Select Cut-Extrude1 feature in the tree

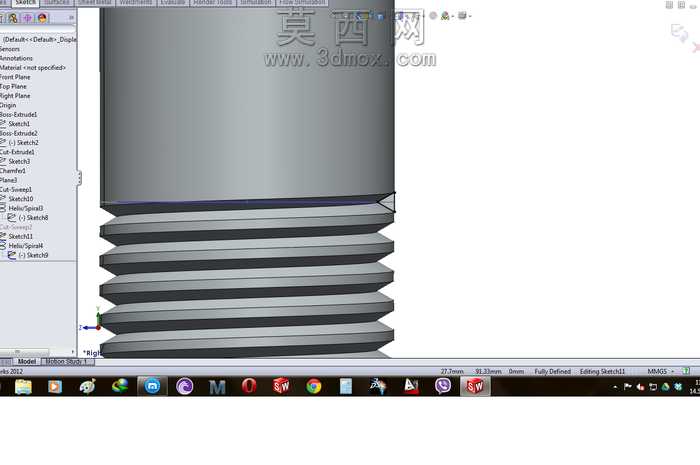[17, 152]
